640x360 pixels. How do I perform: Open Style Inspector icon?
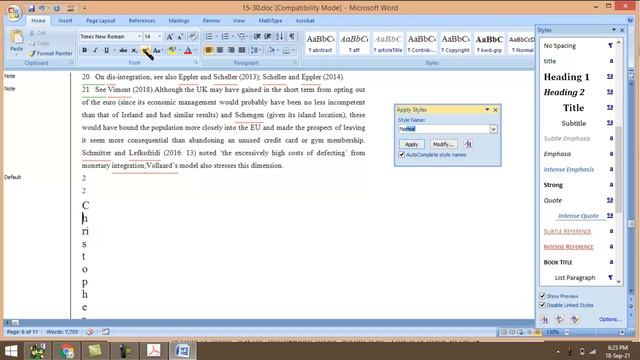click(x=559, y=320)
